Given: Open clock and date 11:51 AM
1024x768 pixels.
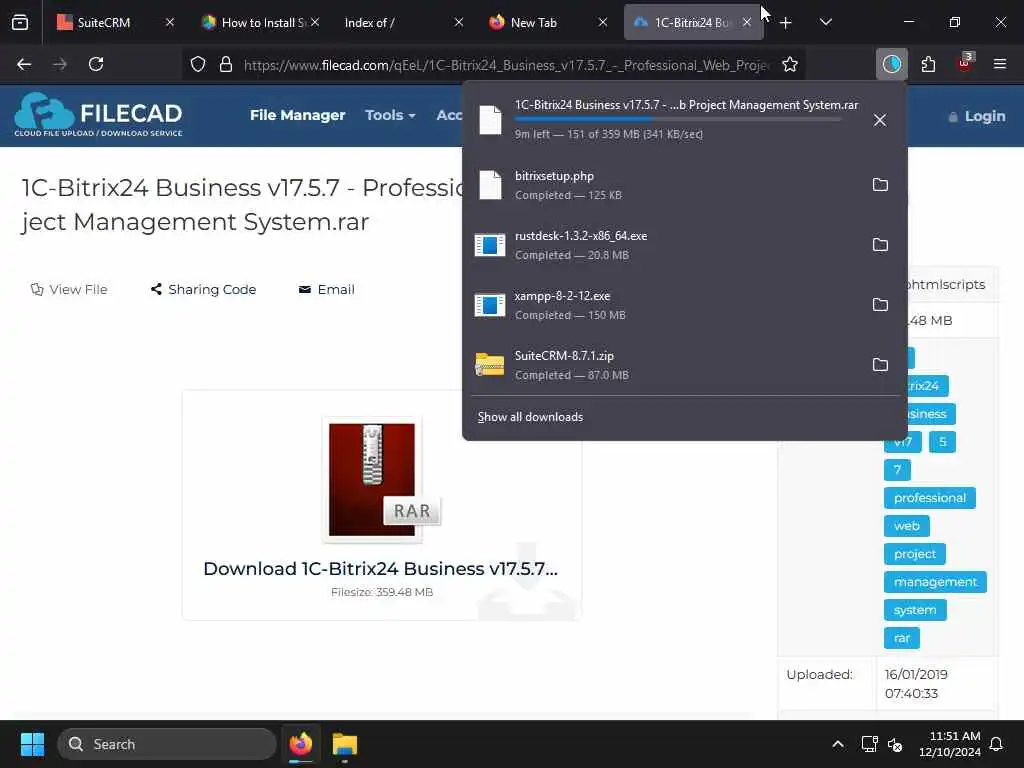Looking at the screenshot, I should click(x=950, y=744).
